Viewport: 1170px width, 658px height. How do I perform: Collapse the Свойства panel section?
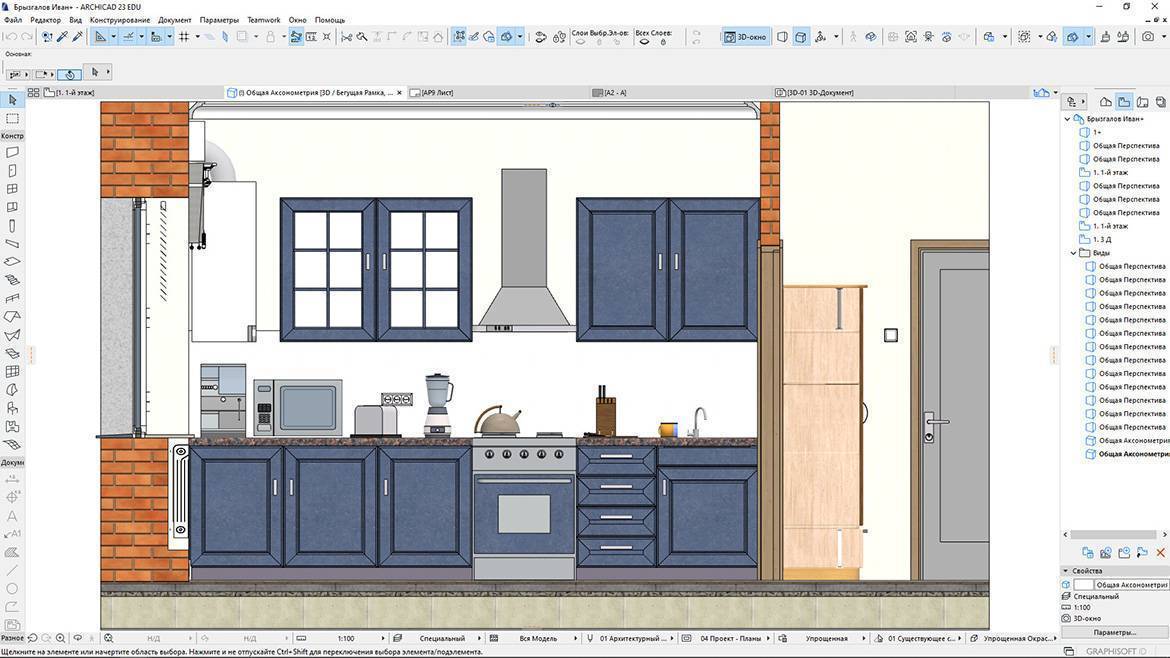(x=1066, y=571)
